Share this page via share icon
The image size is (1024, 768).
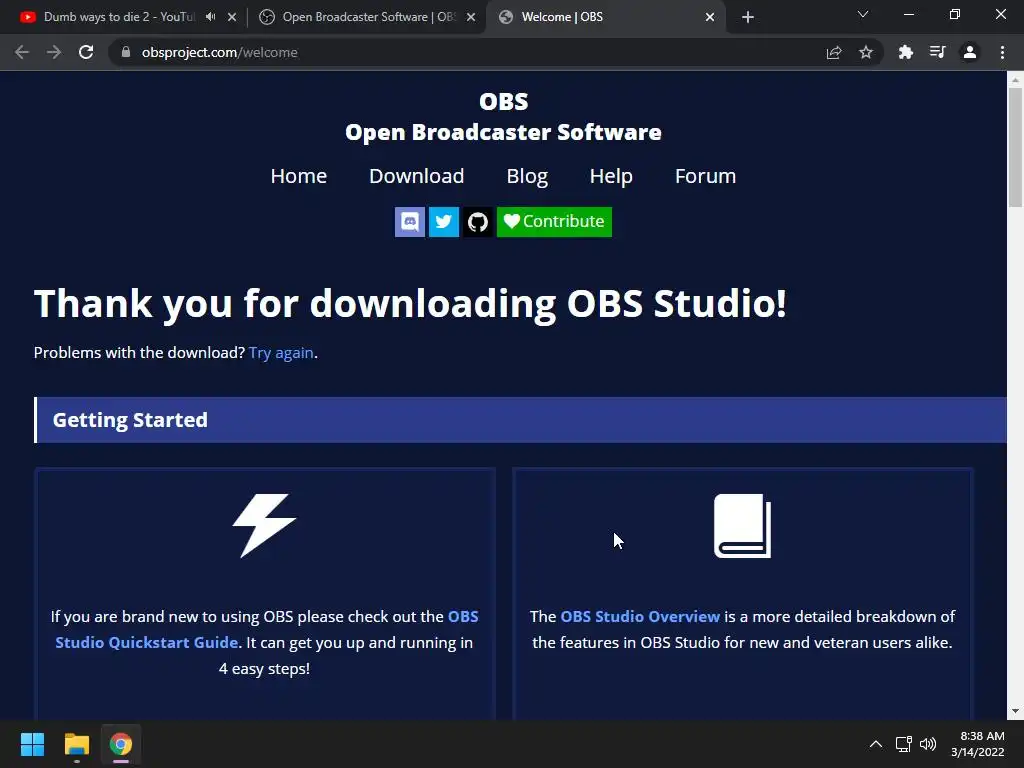[834, 52]
